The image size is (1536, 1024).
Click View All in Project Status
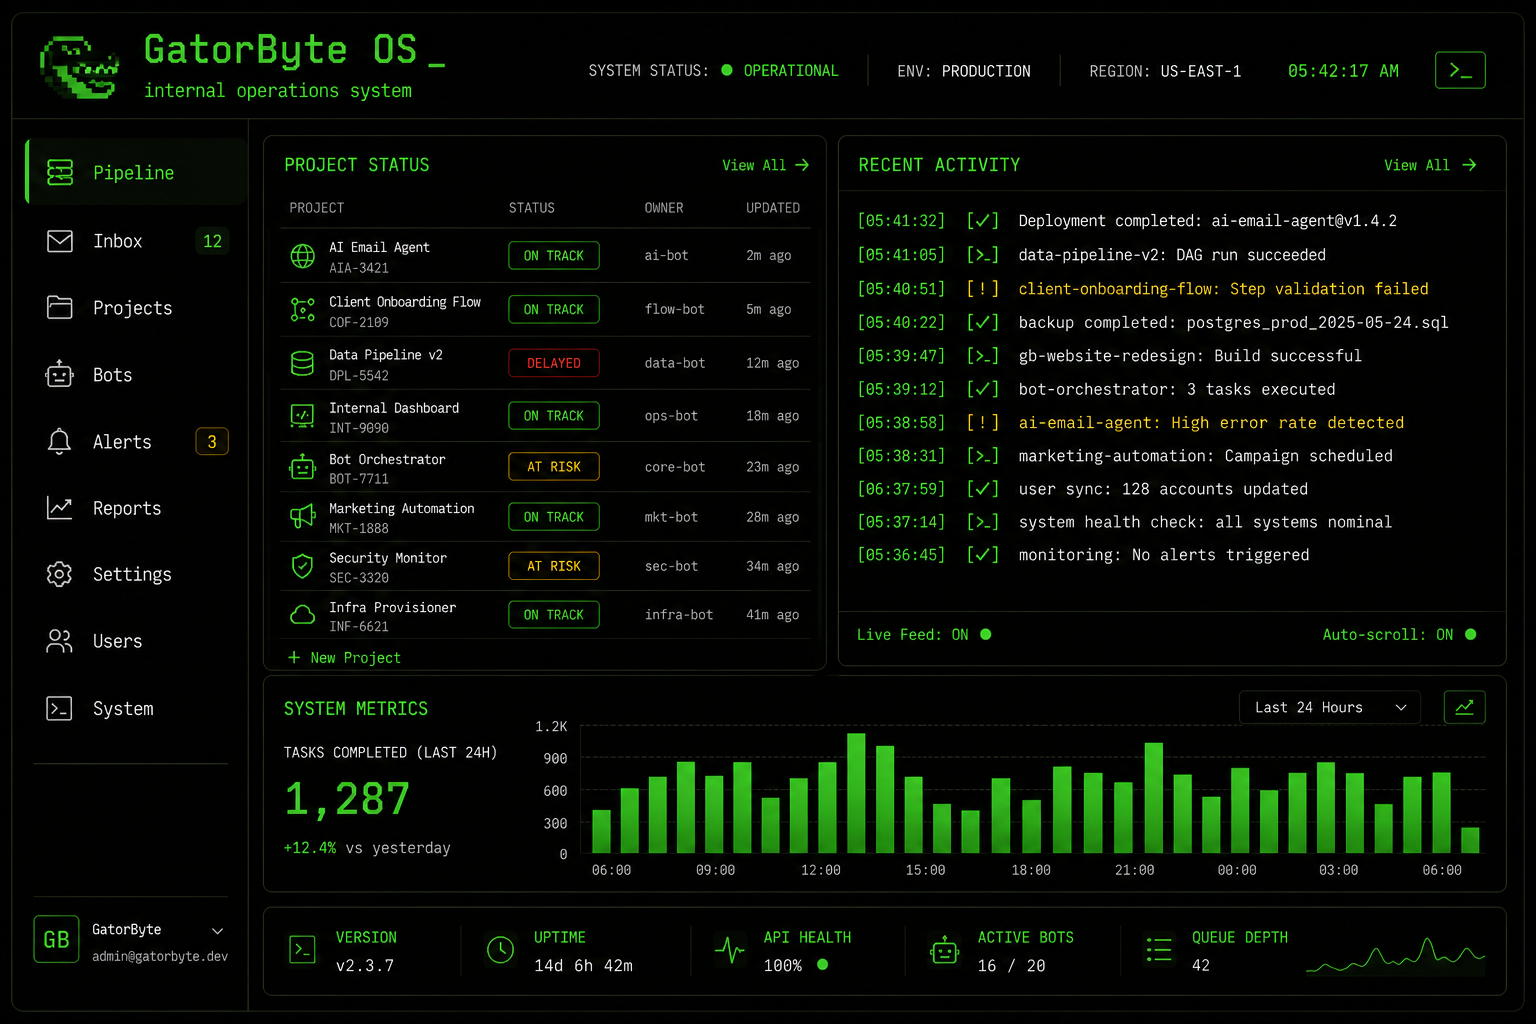pyautogui.click(x=765, y=165)
